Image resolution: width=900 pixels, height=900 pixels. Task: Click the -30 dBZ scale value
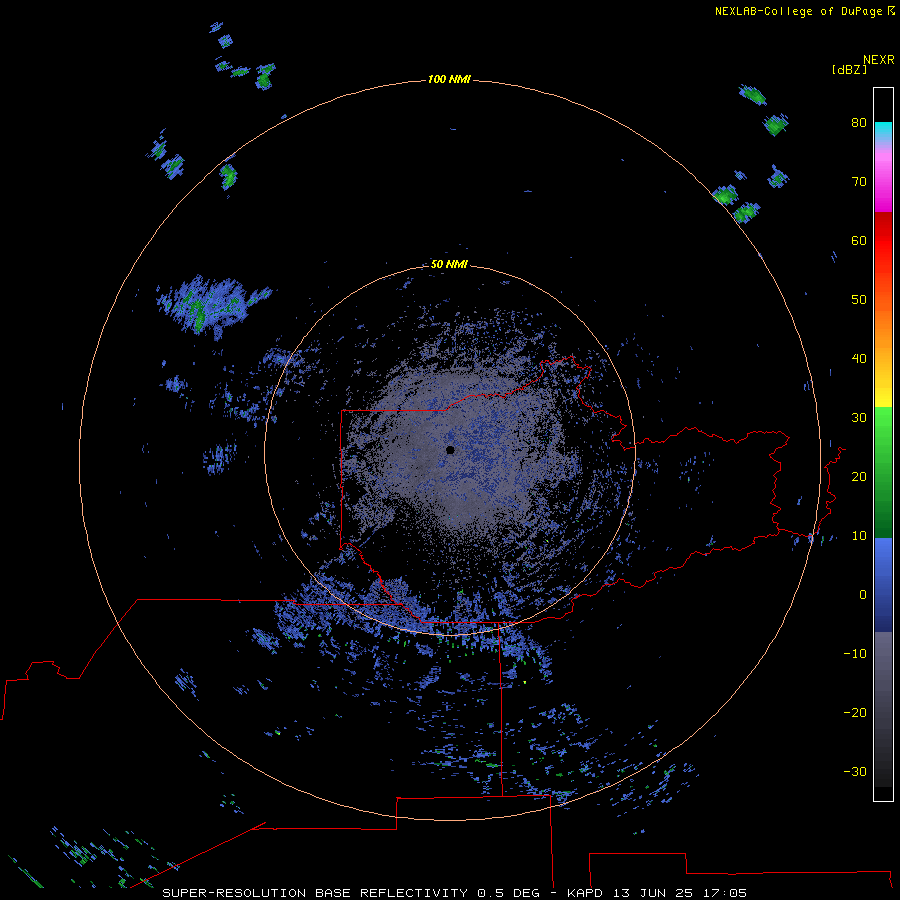855,771
